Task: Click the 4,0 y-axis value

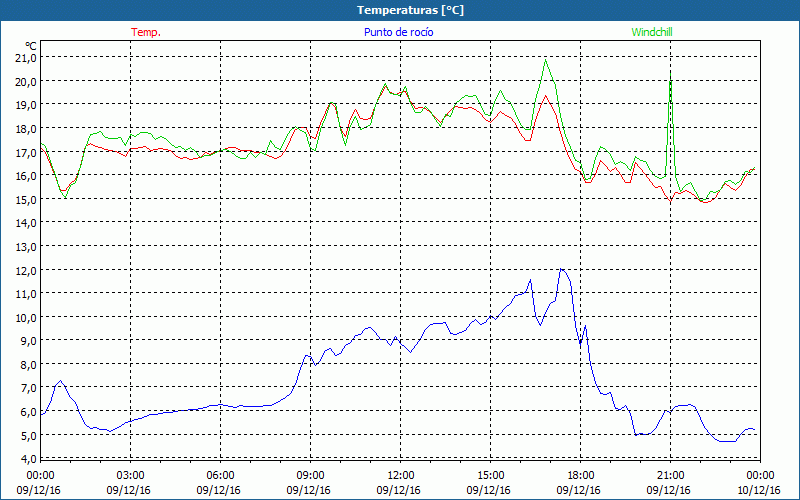Action: point(29,459)
